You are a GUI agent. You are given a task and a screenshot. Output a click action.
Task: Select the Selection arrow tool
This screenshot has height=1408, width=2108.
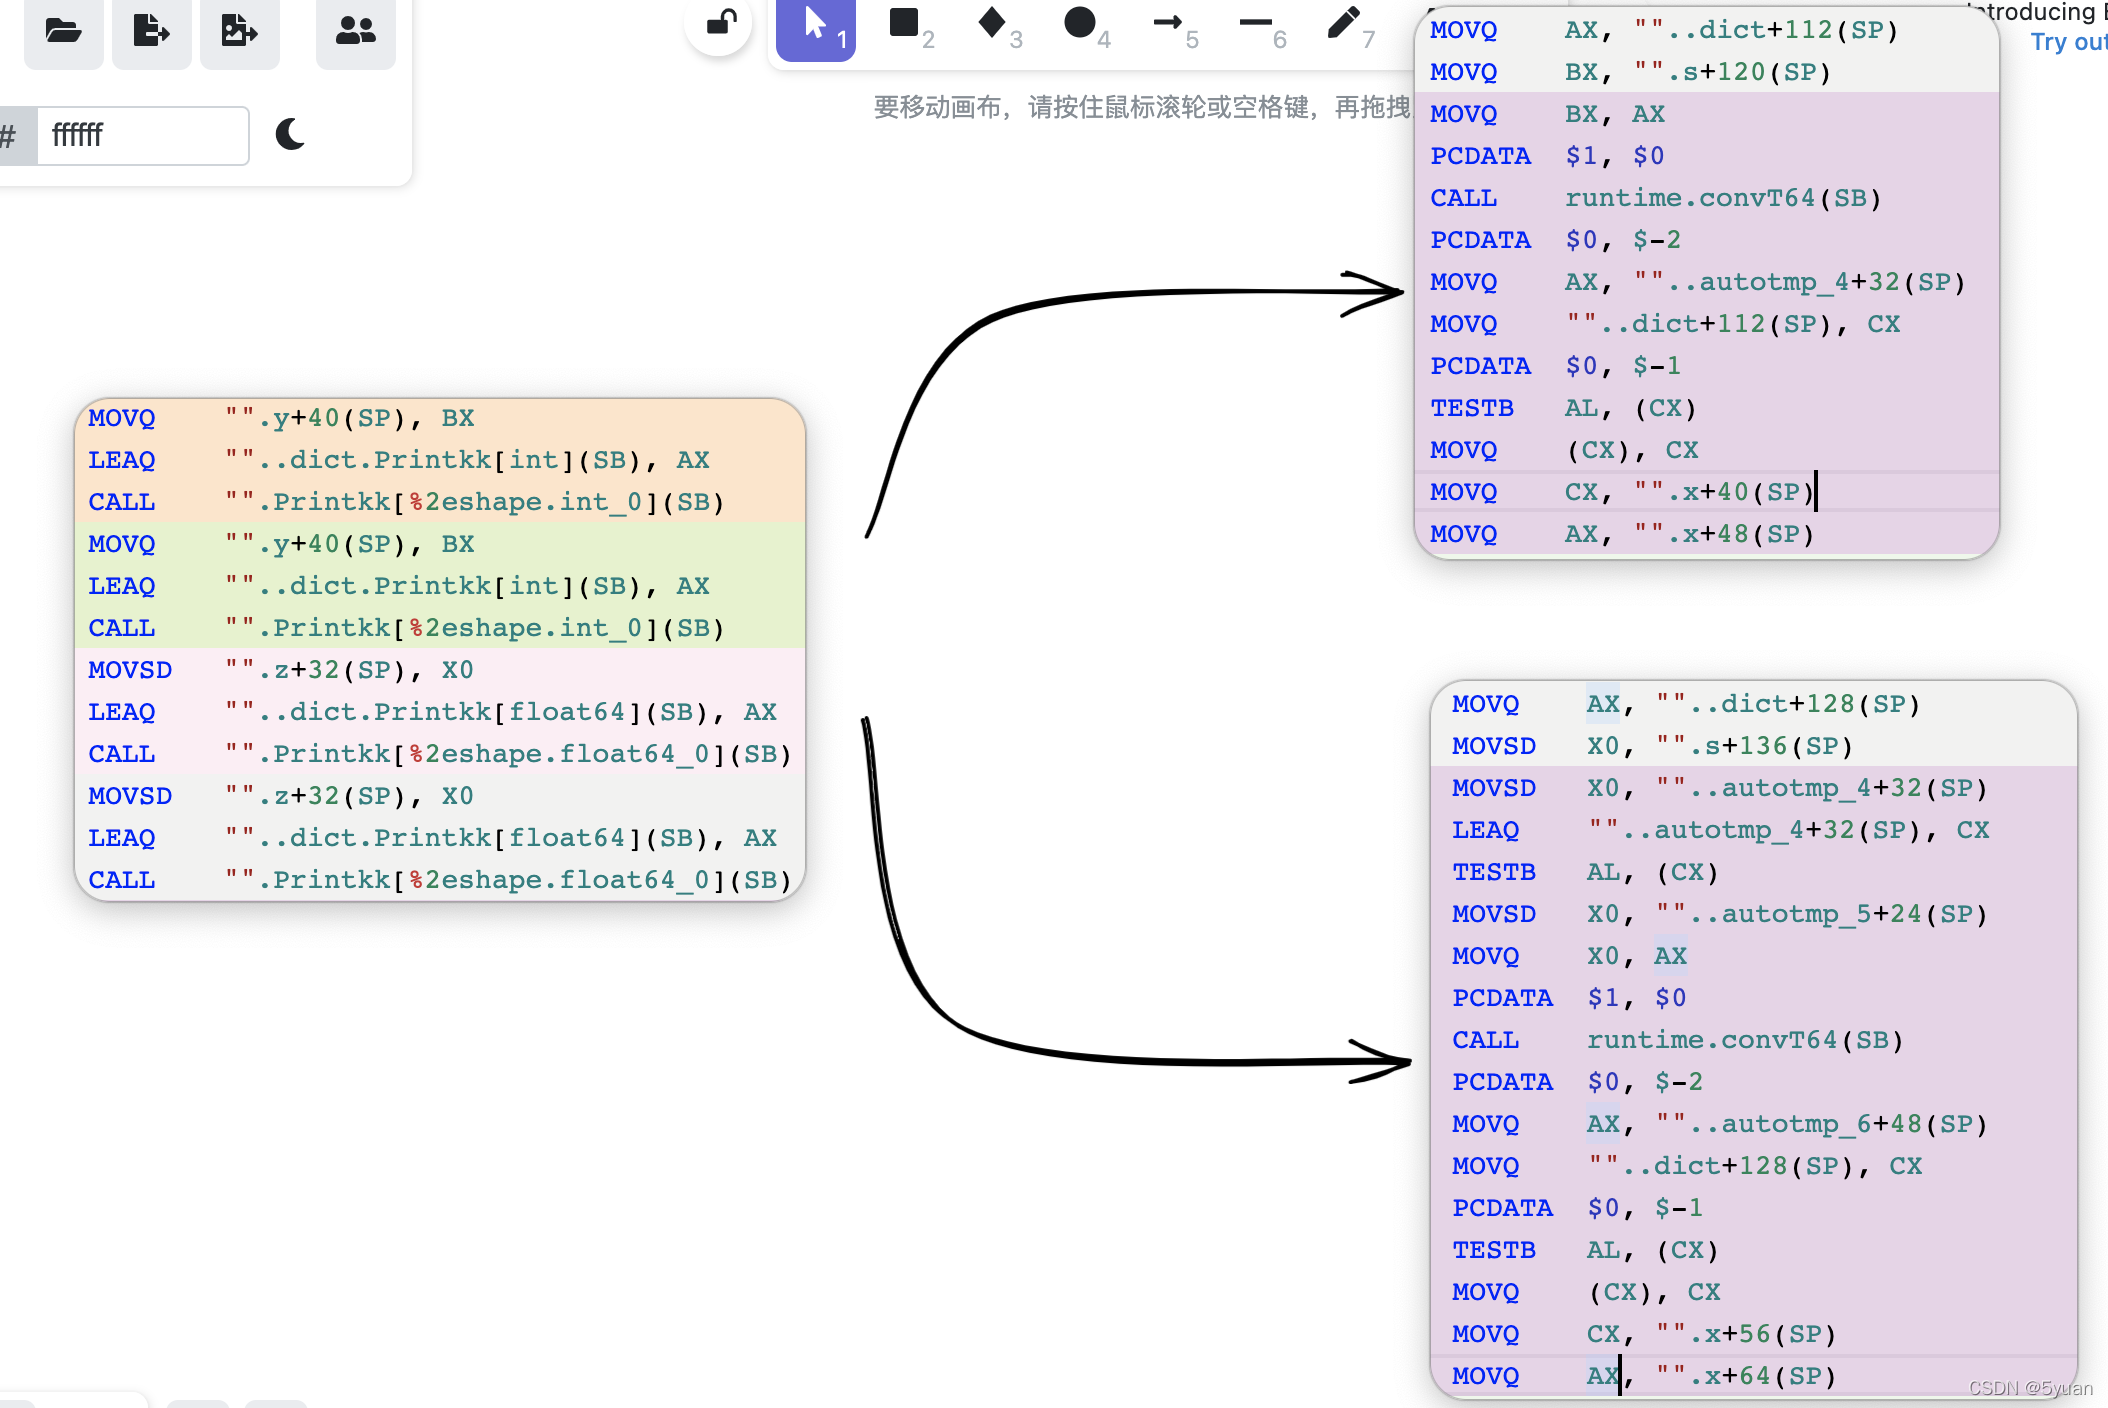click(x=816, y=28)
